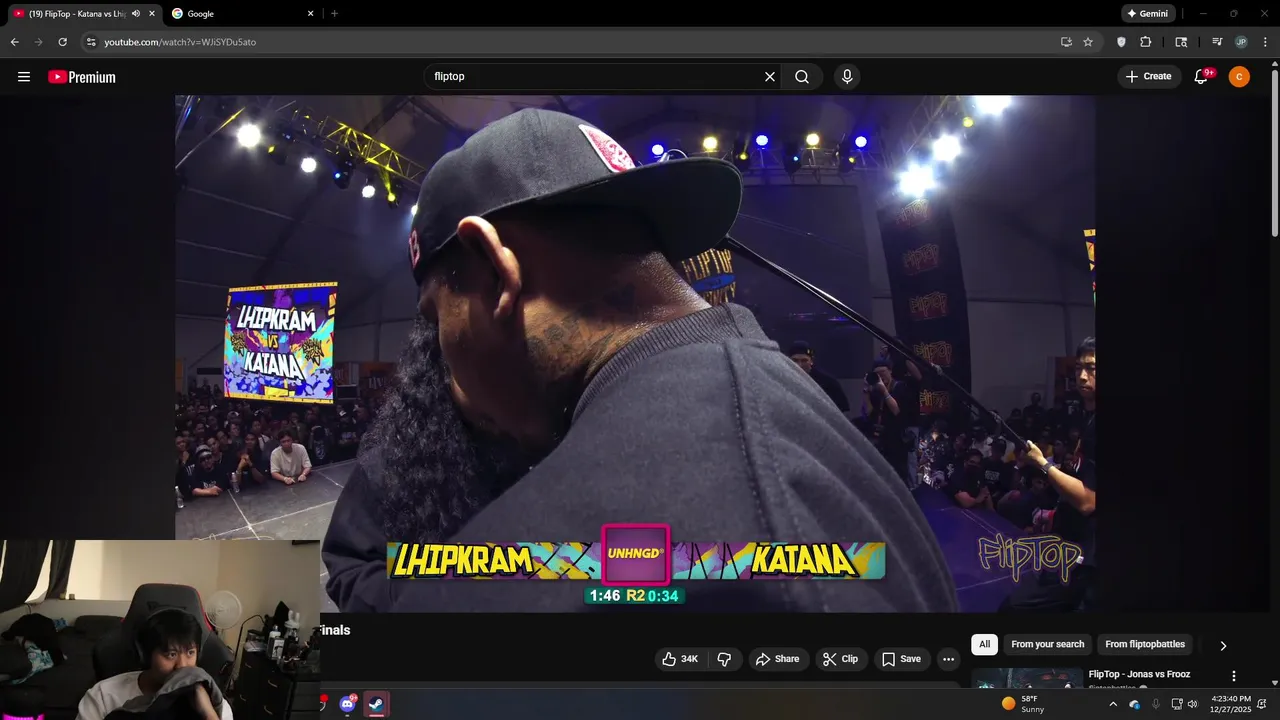Viewport: 1280px width, 720px height.
Task: Open the tab search side panel icon
Action: pyautogui.click(x=1181, y=42)
